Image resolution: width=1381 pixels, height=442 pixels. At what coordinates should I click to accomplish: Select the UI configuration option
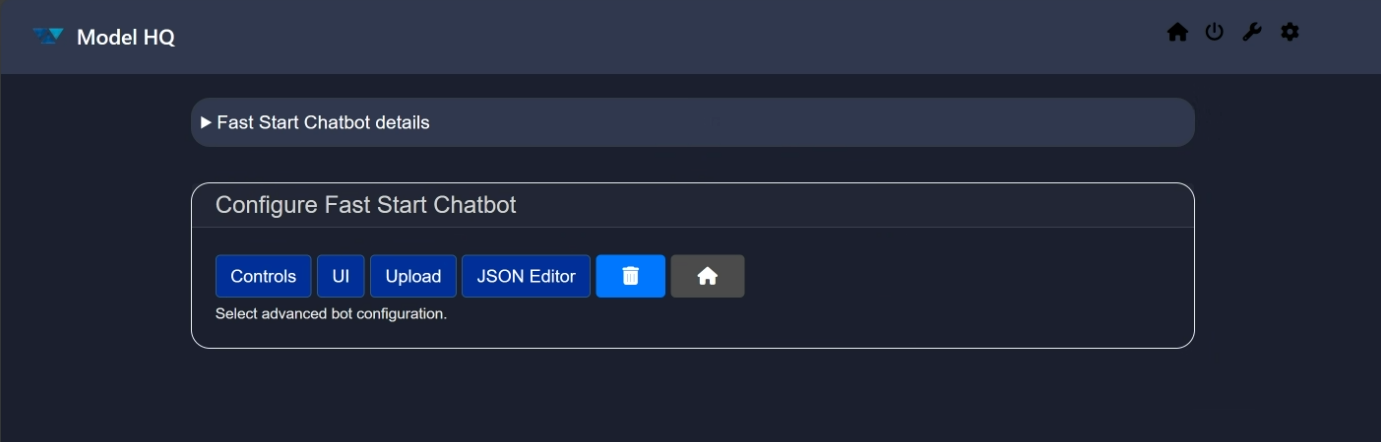pyautogui.click(x=340, y=276)
